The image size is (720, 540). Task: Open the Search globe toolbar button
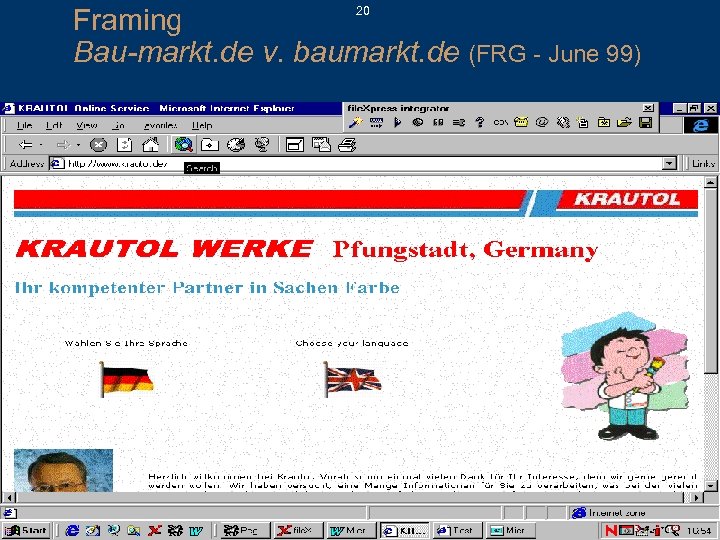pyautogui.click(x=183, y=145)
